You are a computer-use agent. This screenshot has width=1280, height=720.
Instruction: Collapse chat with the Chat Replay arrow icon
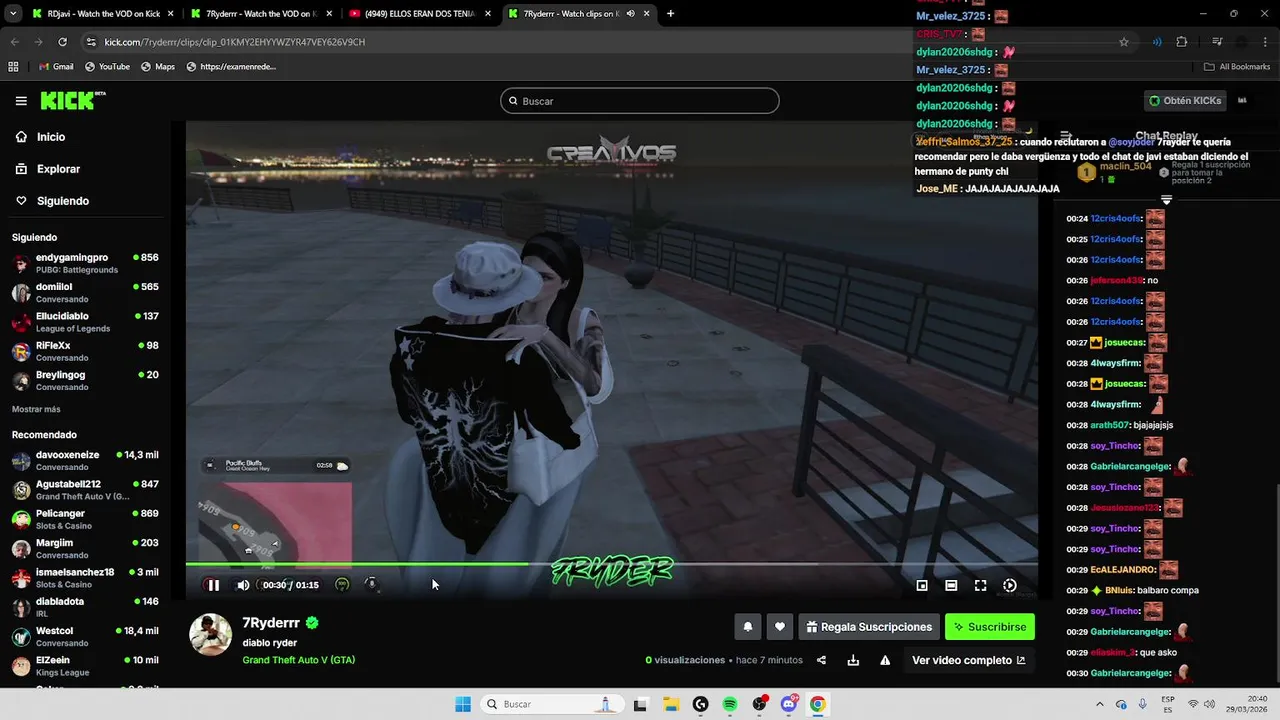pyautogui.click(x=1066, y=136)
